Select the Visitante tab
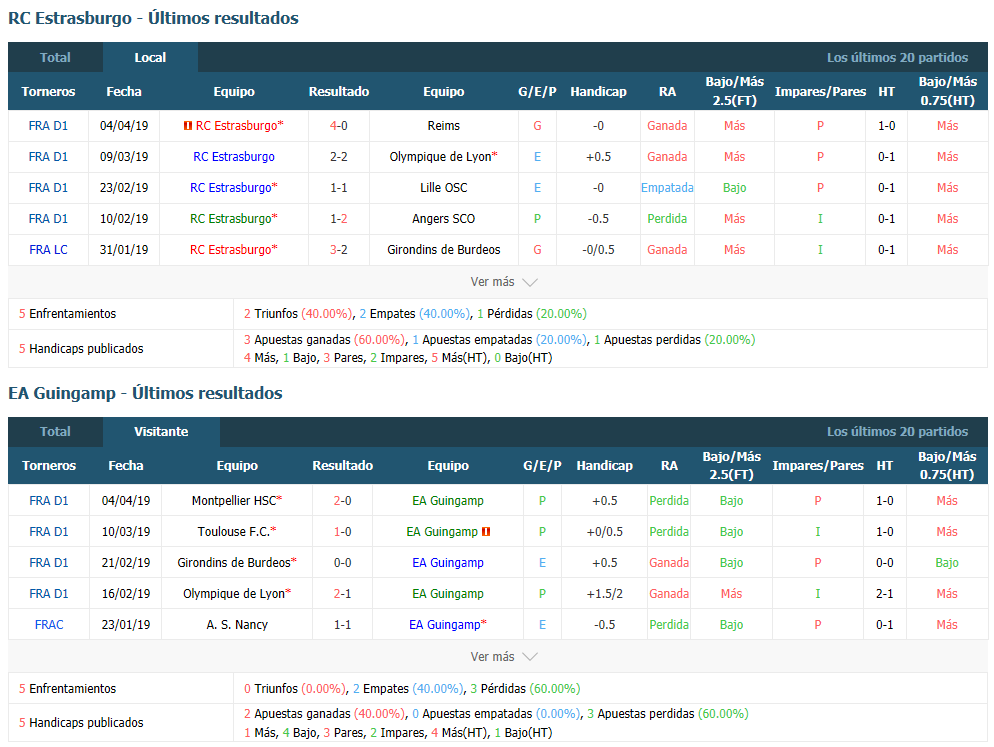994x747 pixels. pos(161,432)
